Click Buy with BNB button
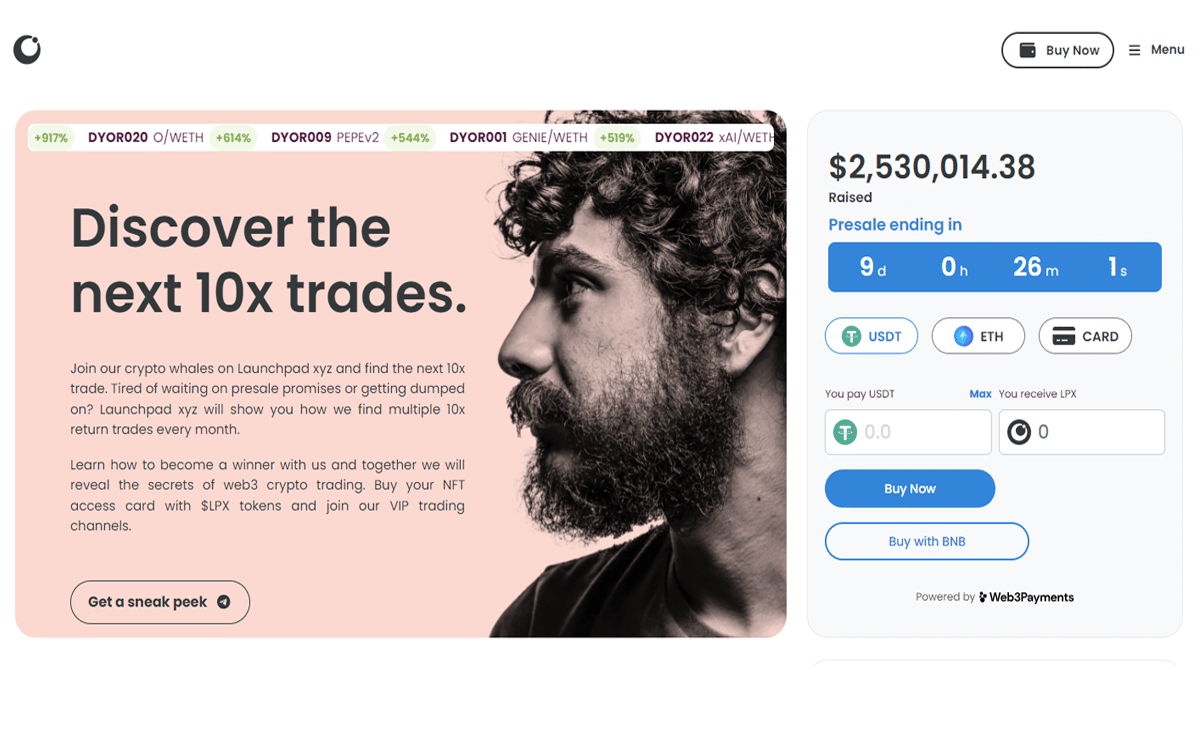 click(x=927, y=541)
